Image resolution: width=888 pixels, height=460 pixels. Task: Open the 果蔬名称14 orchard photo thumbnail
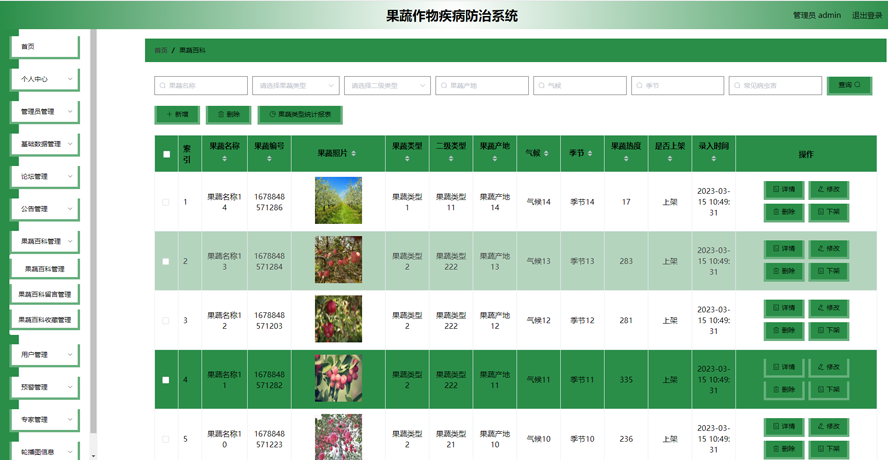(x=338, y=201)
